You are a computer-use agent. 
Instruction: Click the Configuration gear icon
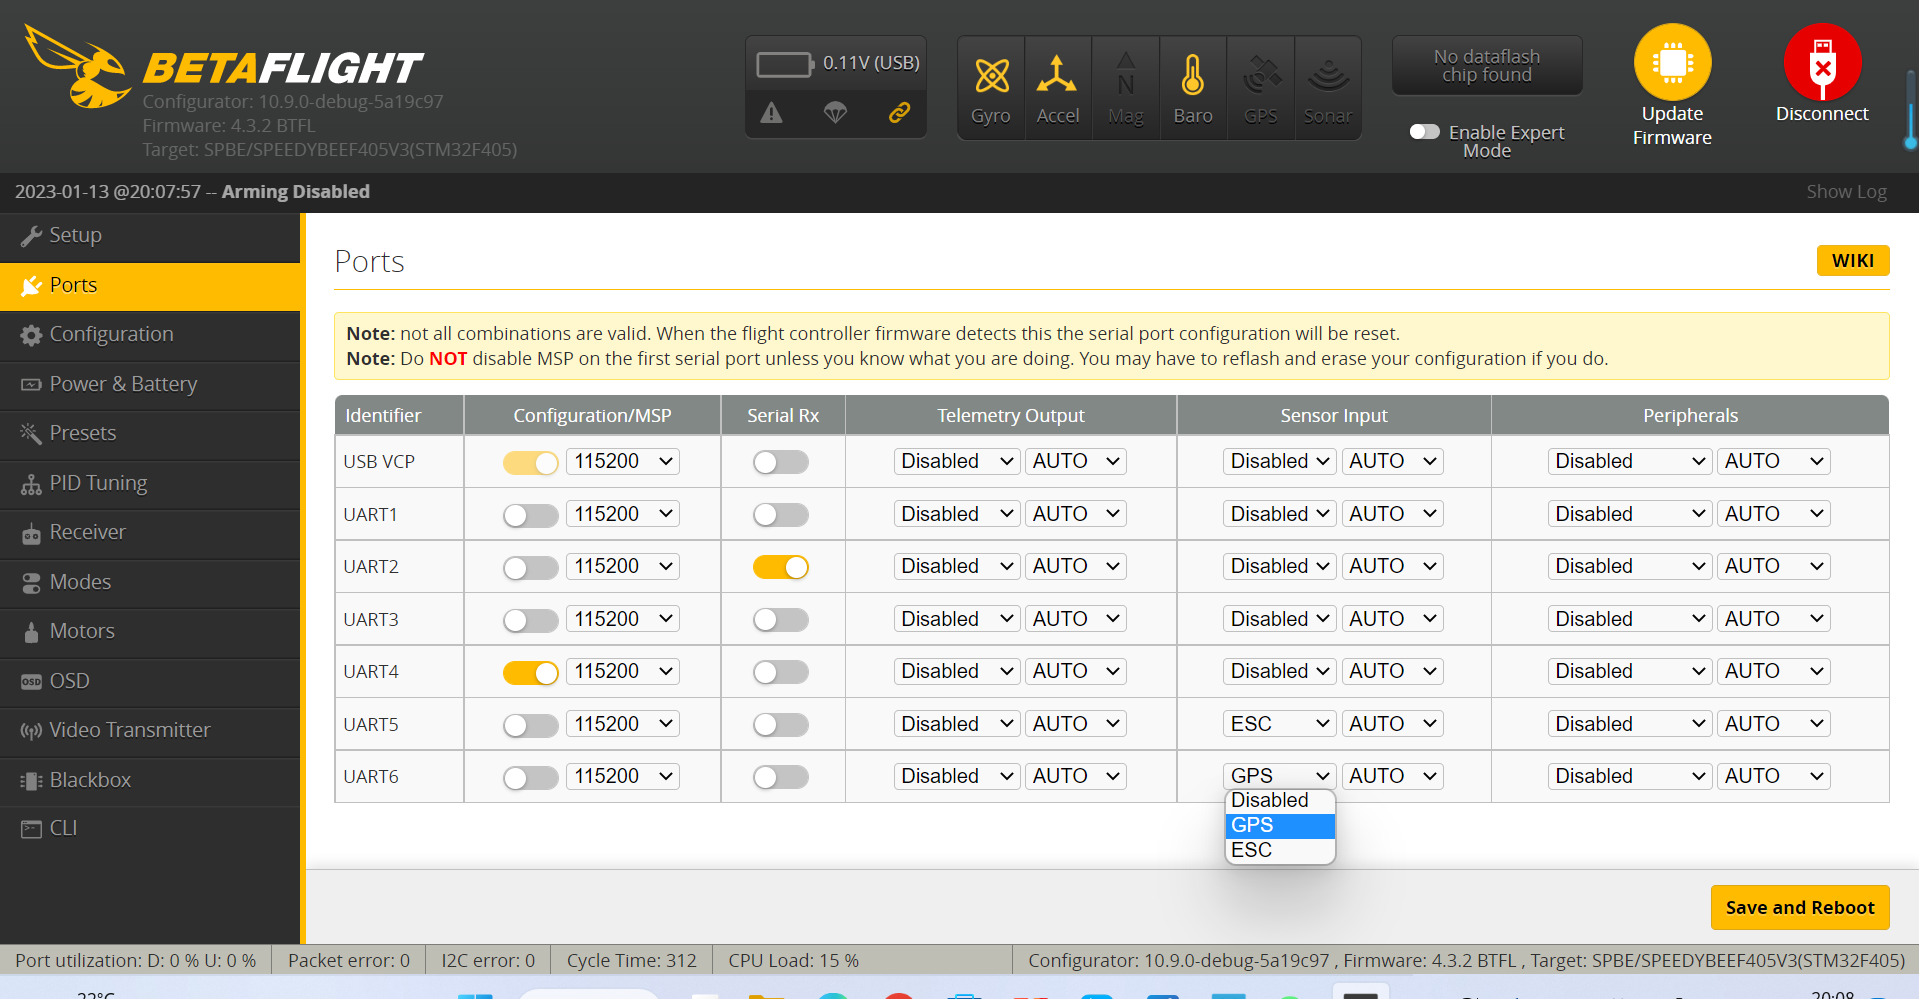32,335
